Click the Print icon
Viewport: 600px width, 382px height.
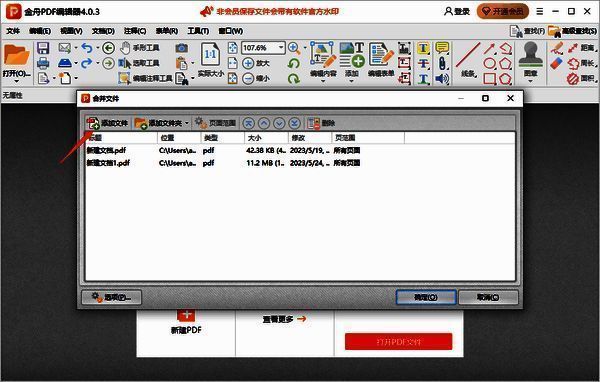[x=43, y=63]
